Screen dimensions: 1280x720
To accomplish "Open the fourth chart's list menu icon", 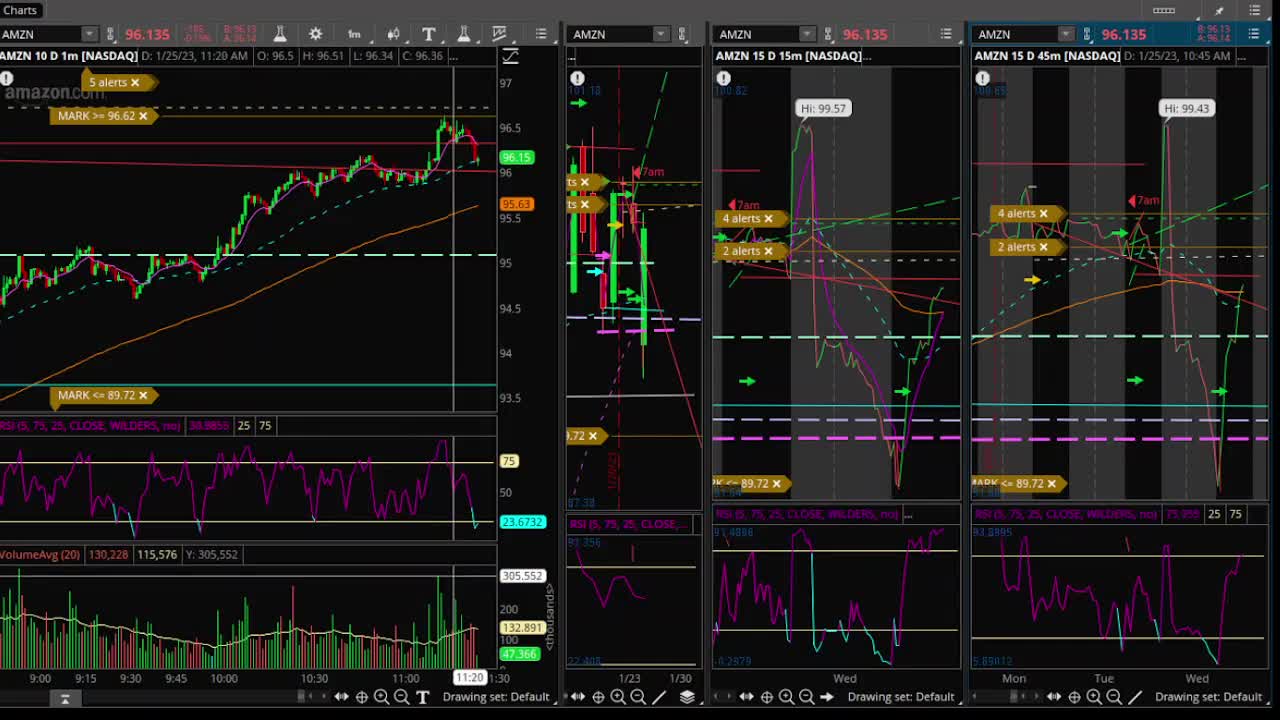I will (x=1254, y=34).
